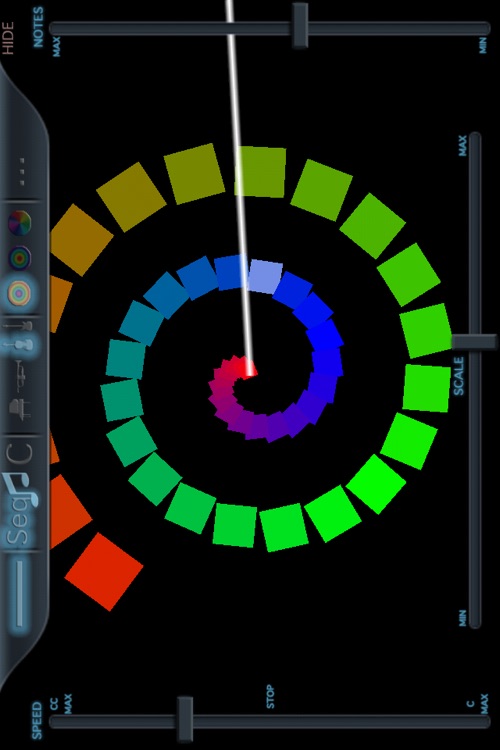The height and width of the screenshot is (750, 500).
Task: Click the glowing line button in toolbar
Action: [19, 594]
